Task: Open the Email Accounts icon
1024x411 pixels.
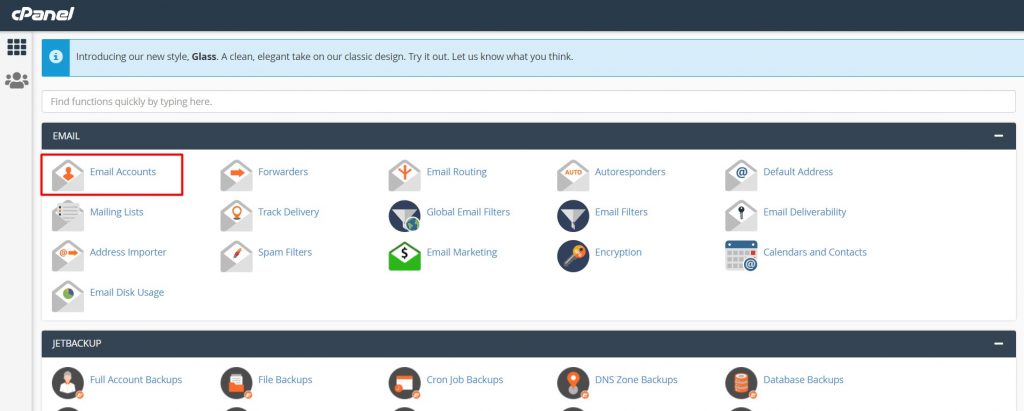Action: click(68, 174)
